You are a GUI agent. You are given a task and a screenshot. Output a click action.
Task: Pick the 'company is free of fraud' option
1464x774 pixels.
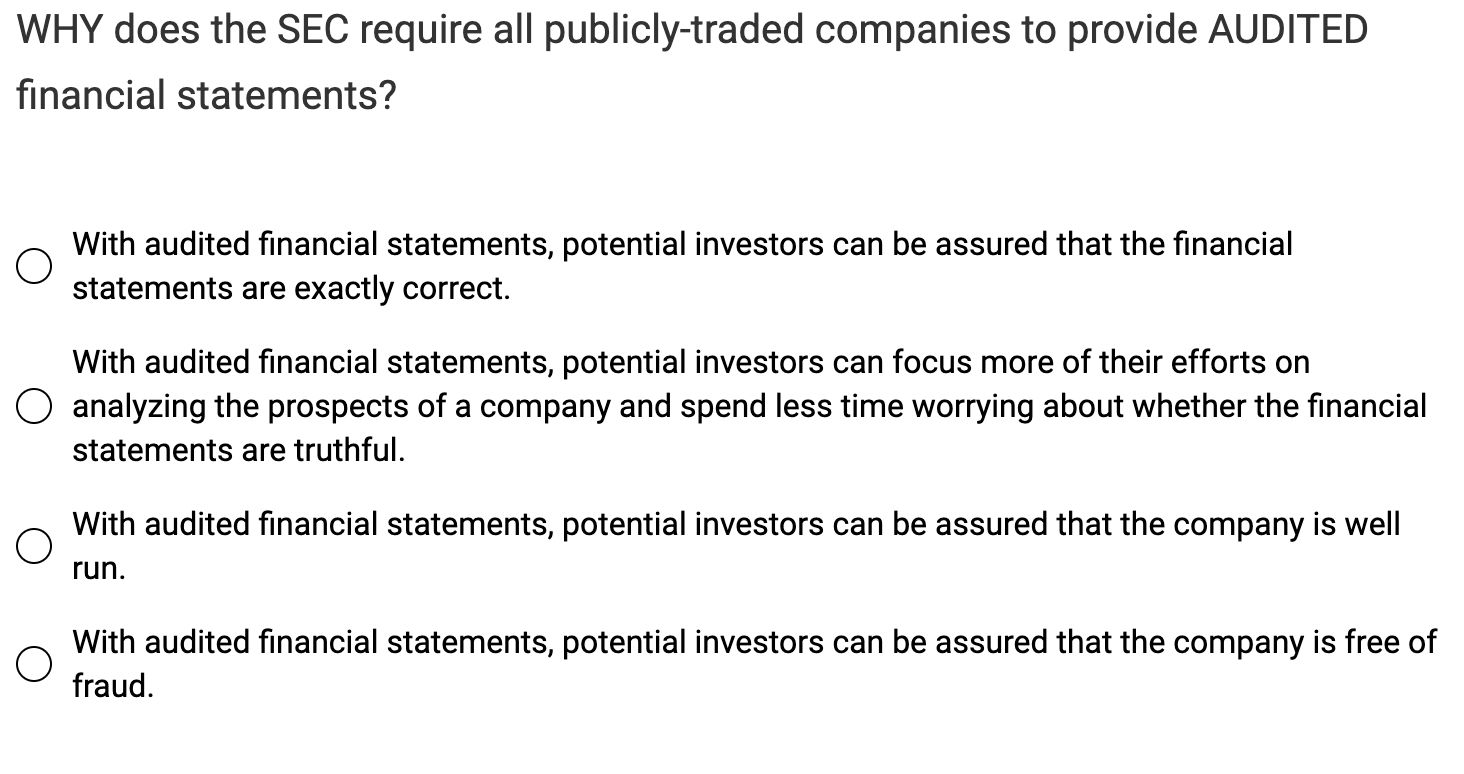(x=33, y=664)
